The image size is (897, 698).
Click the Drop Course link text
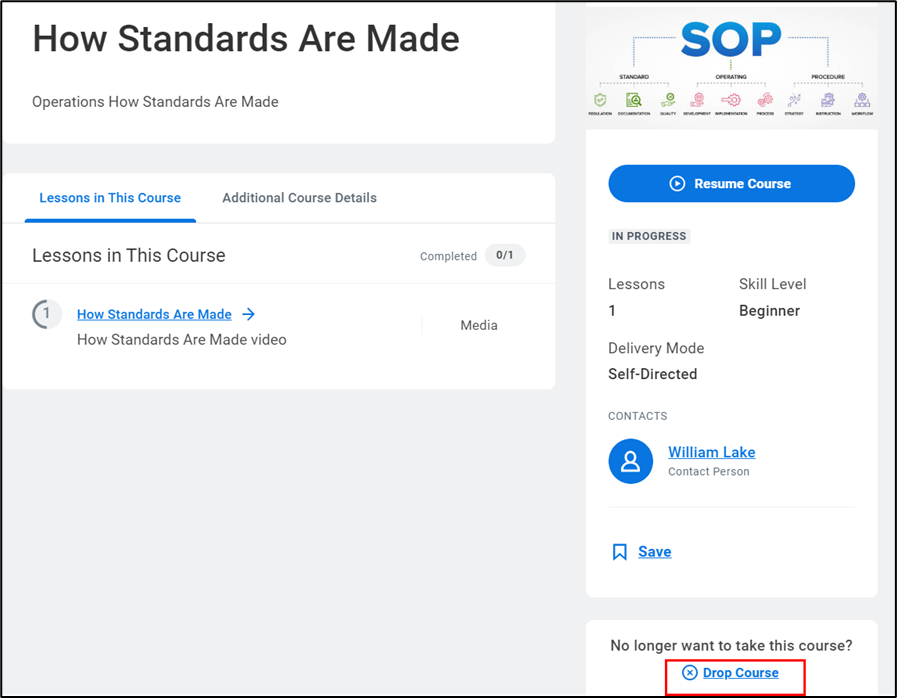click(x=740, y=673)
